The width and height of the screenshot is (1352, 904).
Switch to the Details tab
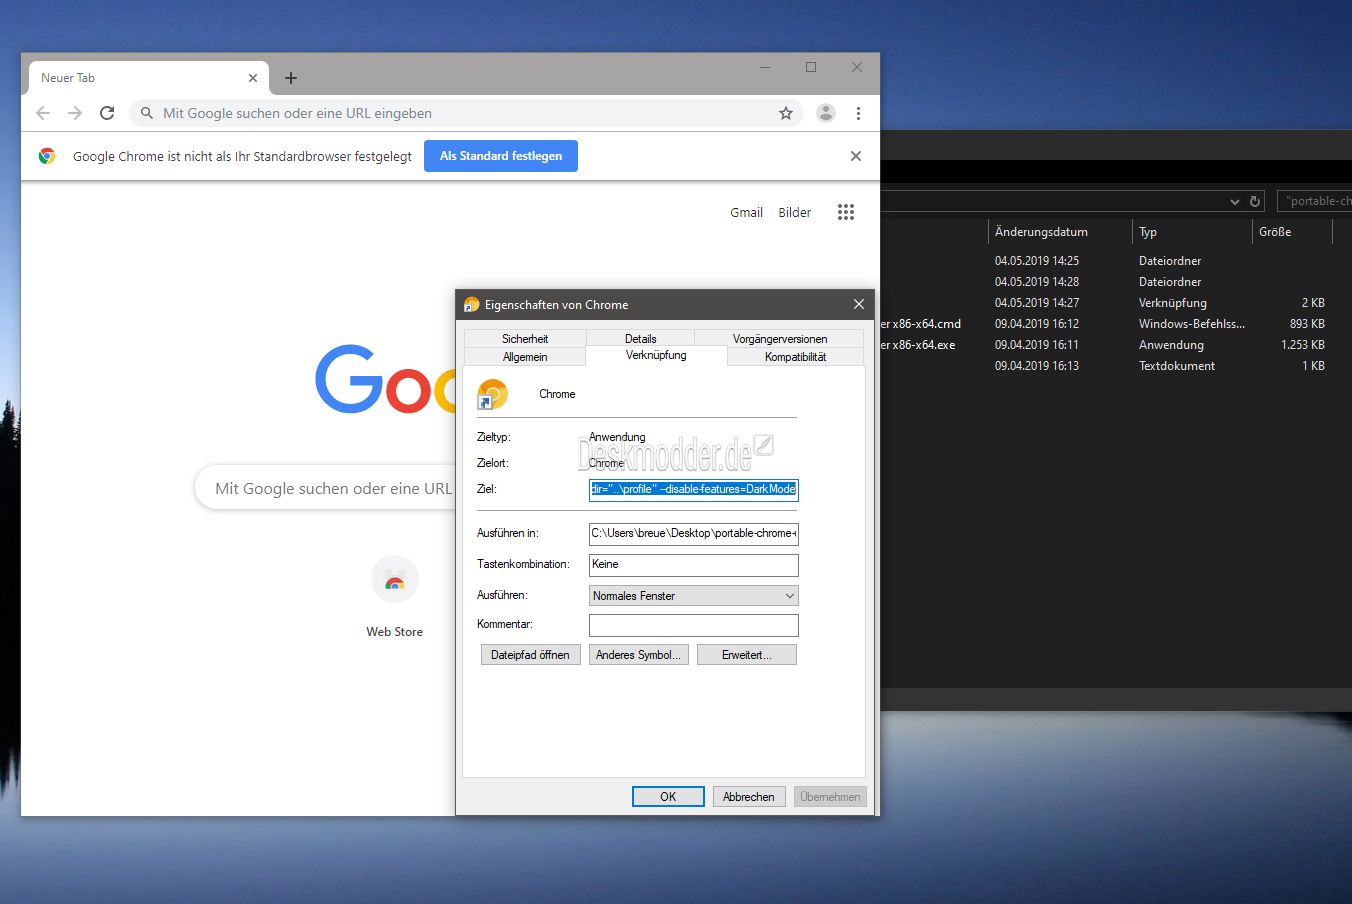click(641, 338)
